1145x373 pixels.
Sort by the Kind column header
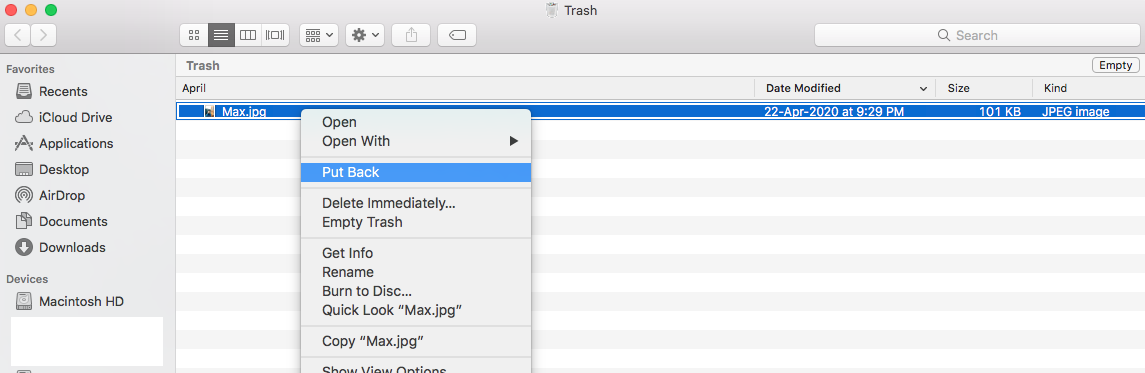click(1088, 88)
